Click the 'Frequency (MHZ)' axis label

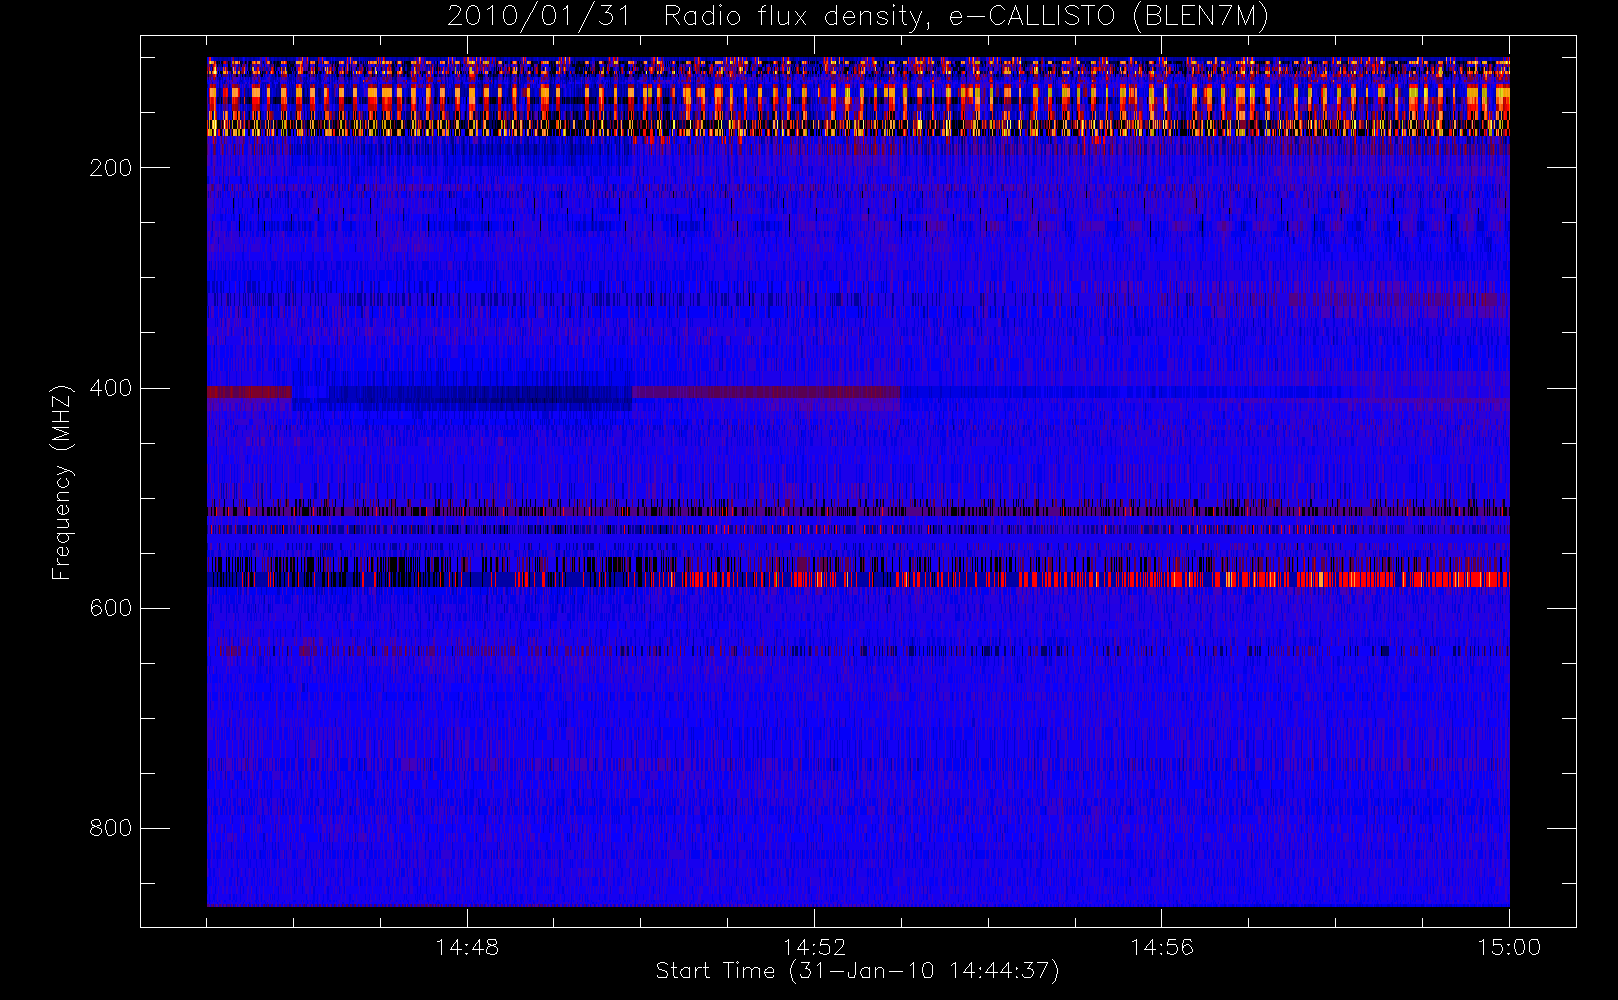coord(62,483)
